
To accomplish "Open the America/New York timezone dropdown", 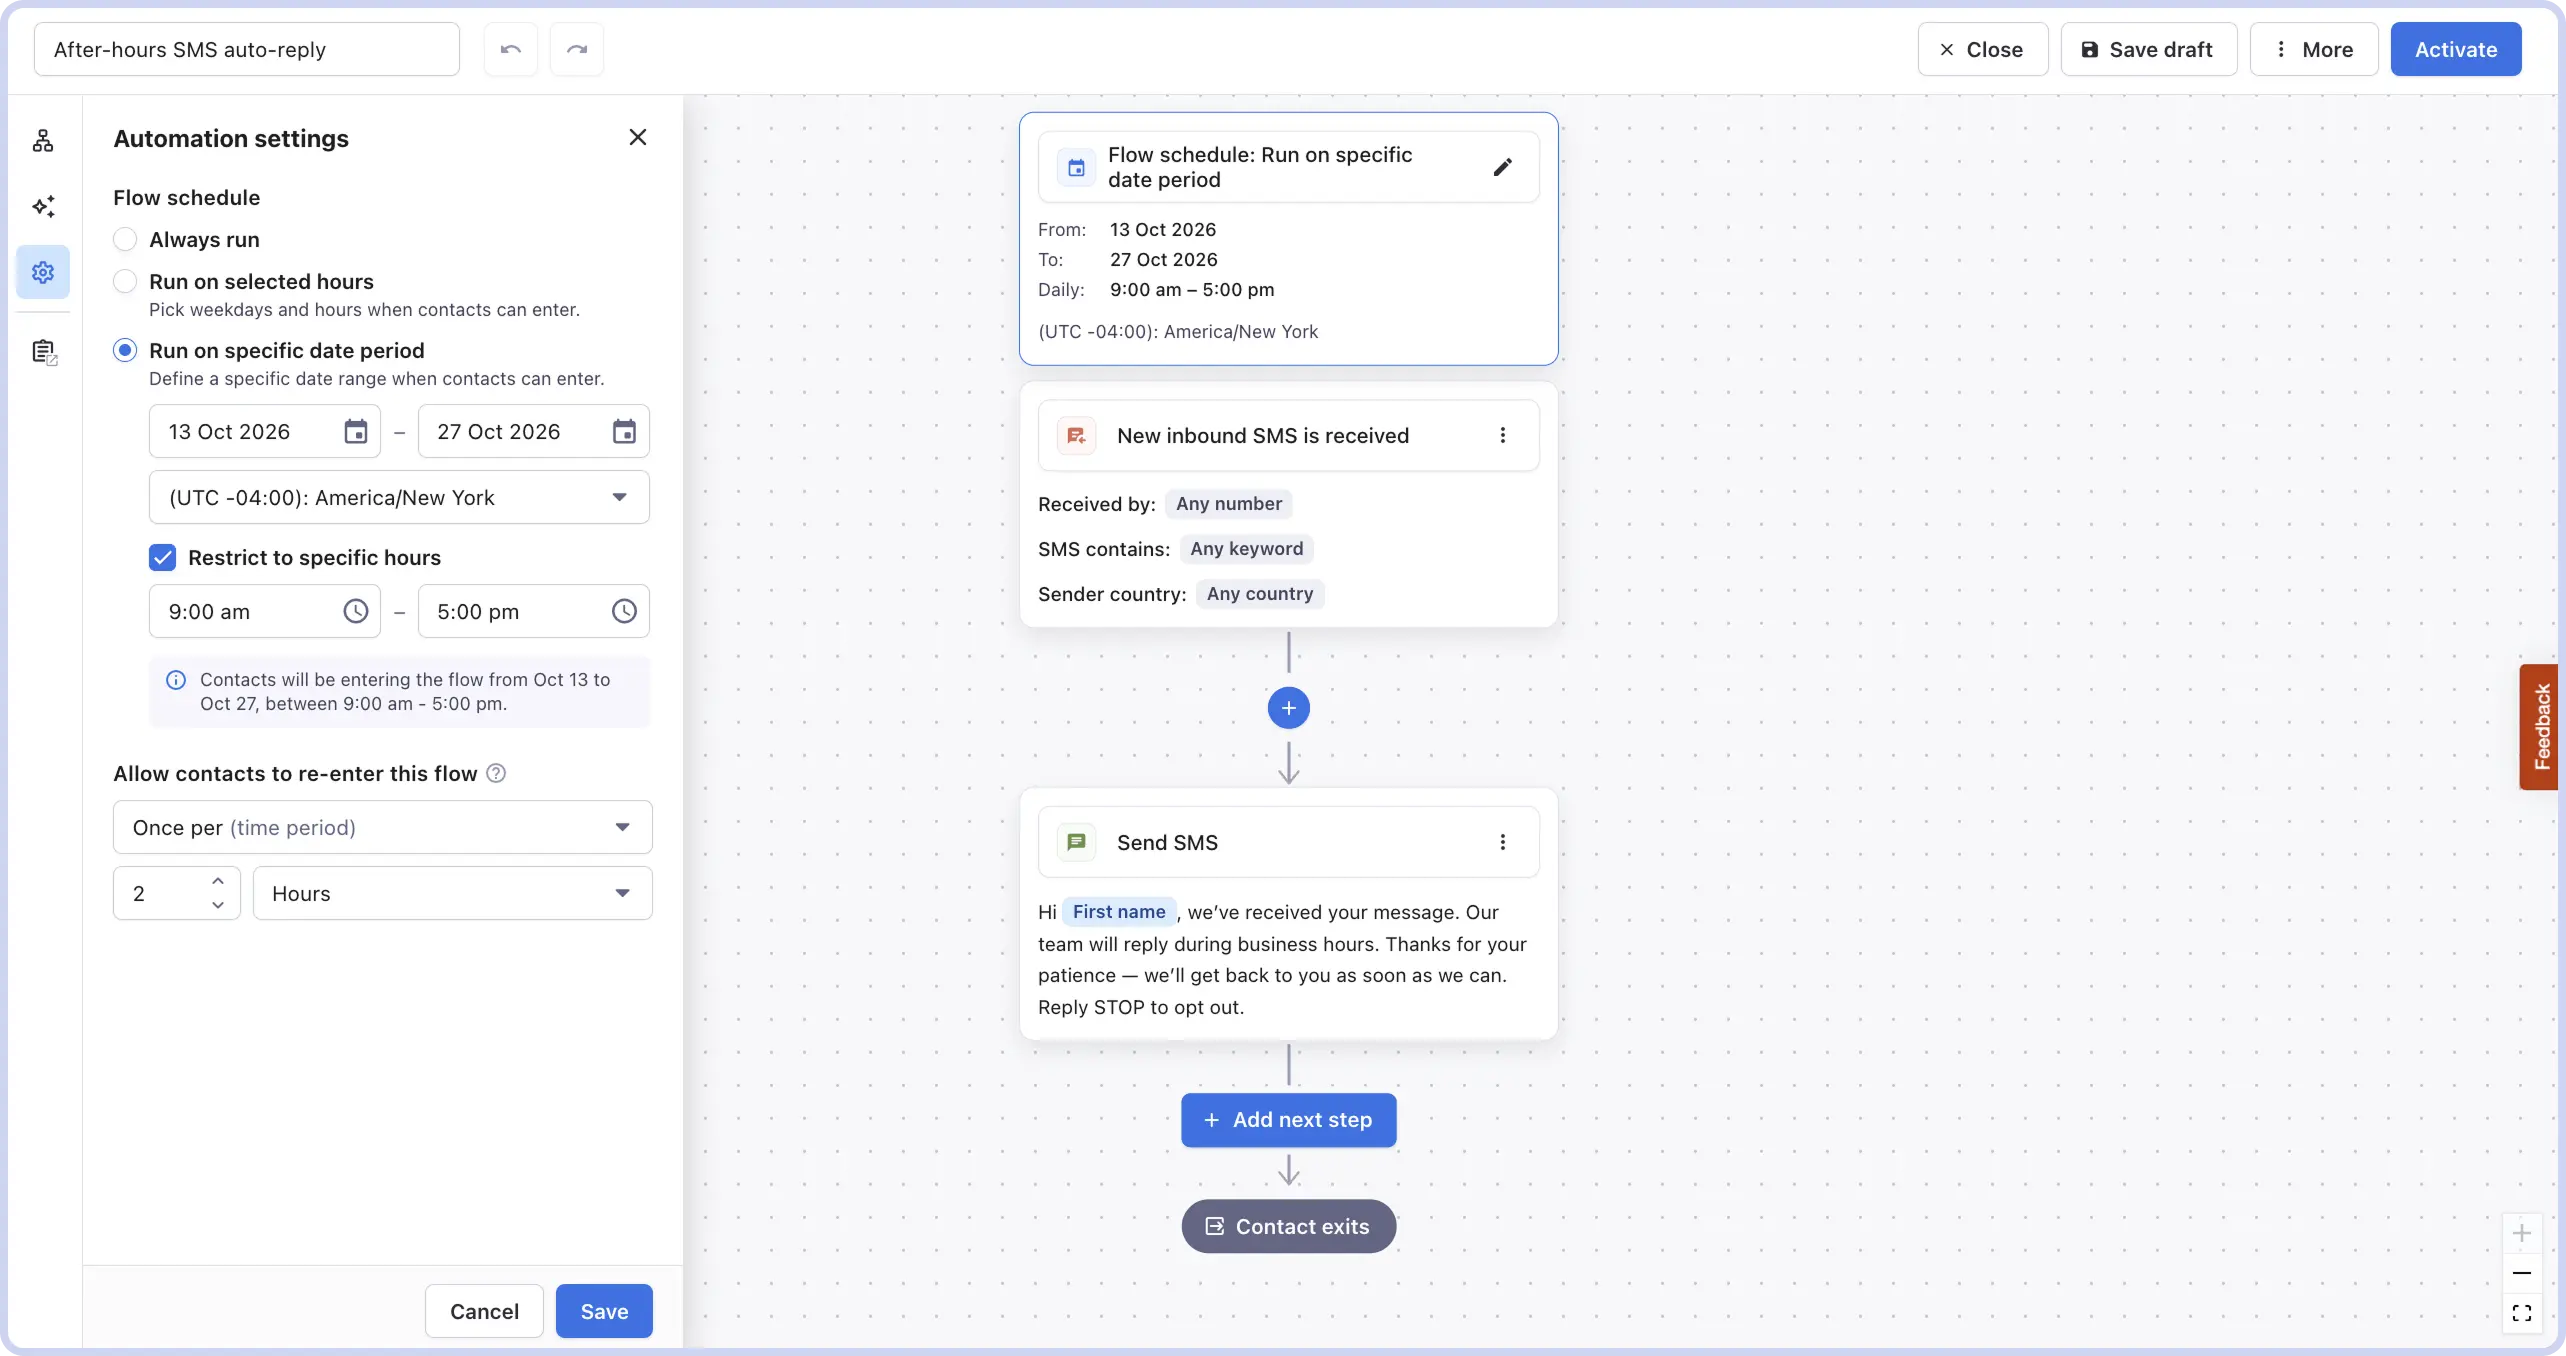I will [399, 497].
